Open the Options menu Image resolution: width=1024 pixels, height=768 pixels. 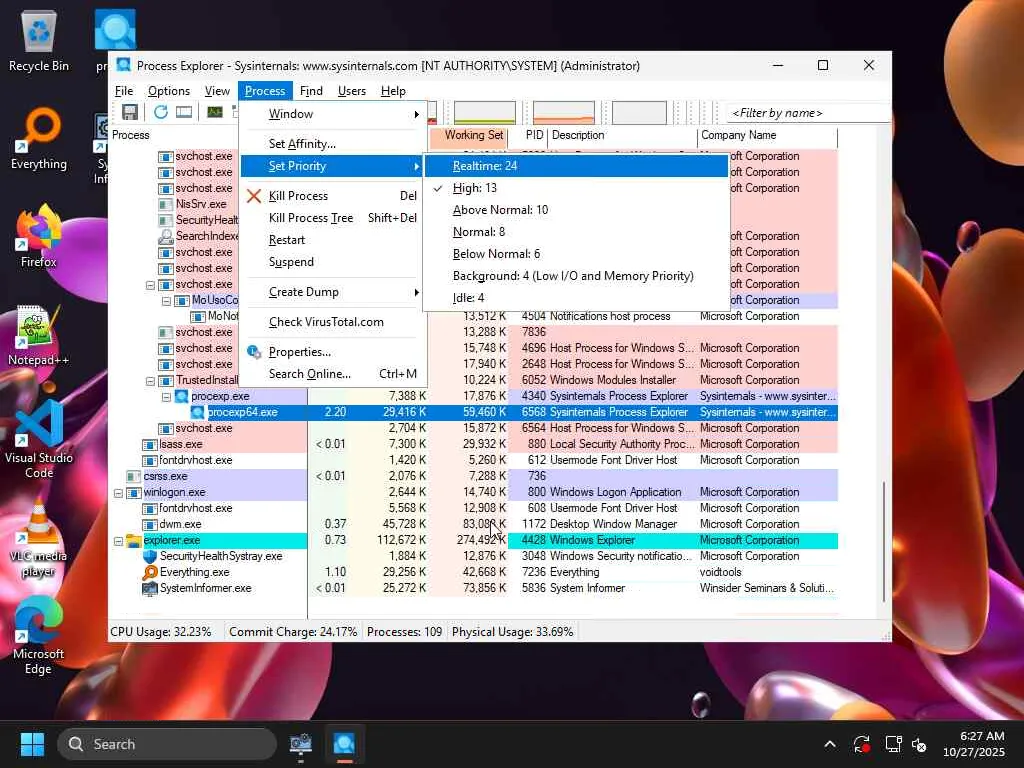(x=168, y=91)
